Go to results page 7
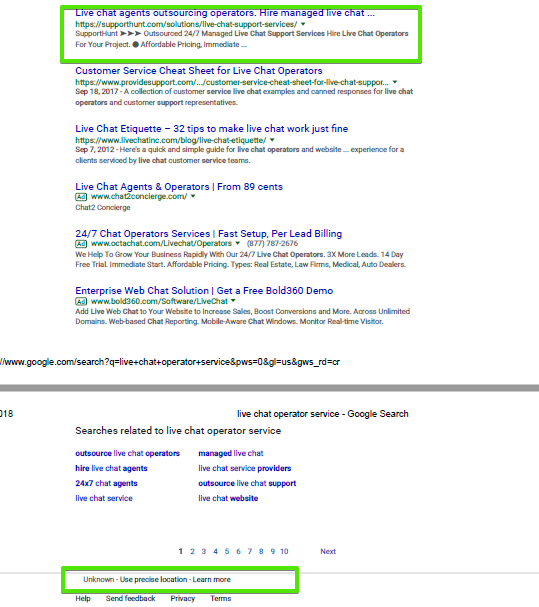539x607 pixels. 250,552
